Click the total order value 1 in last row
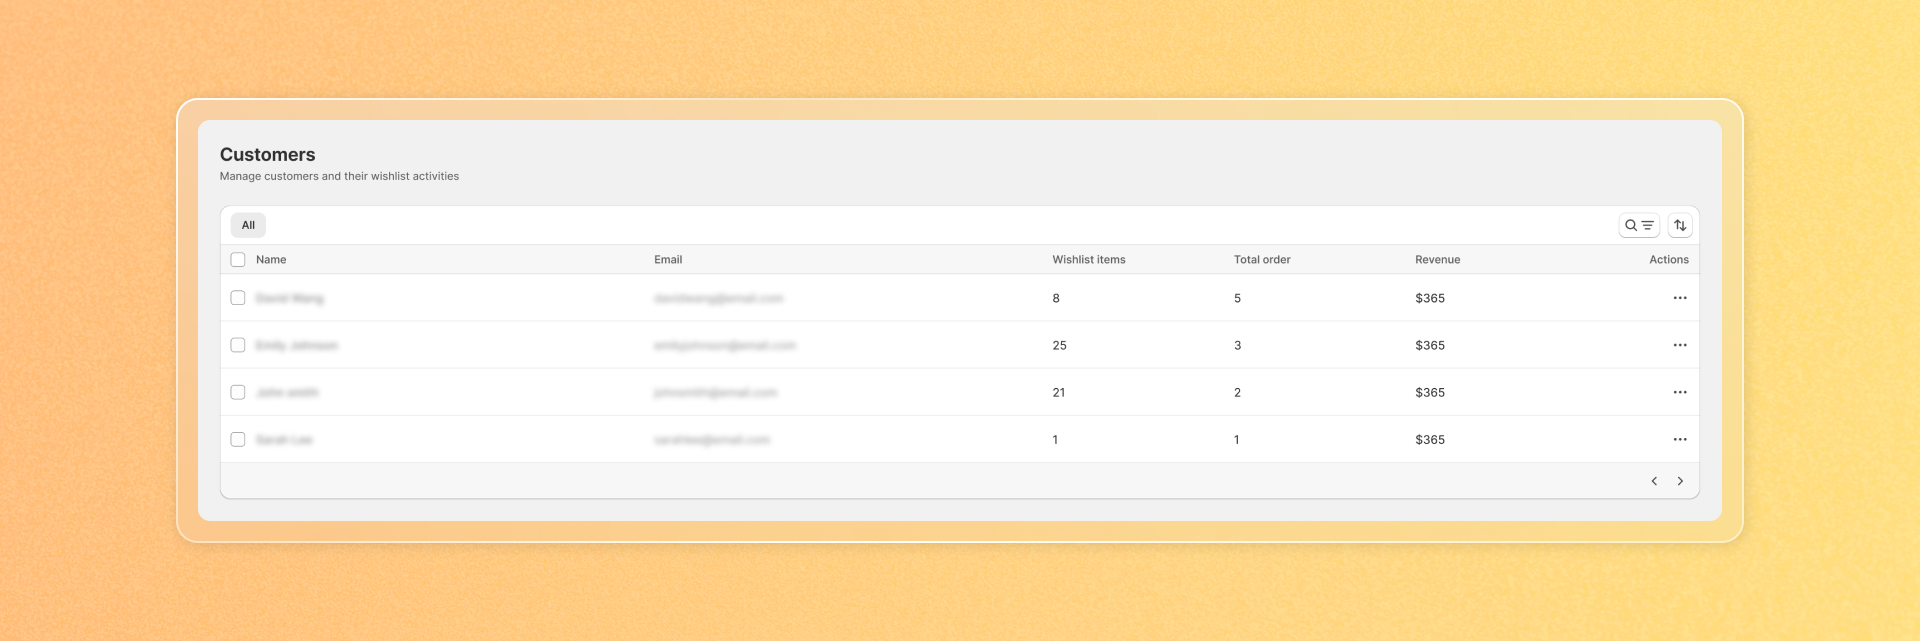1920x641 pixels. (x=1236, y=439)
